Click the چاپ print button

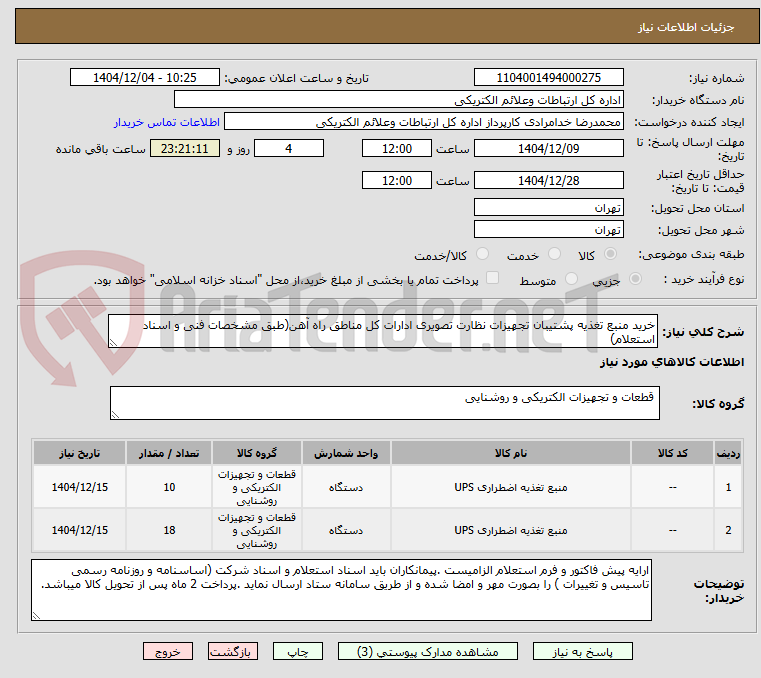pos(298,651)
